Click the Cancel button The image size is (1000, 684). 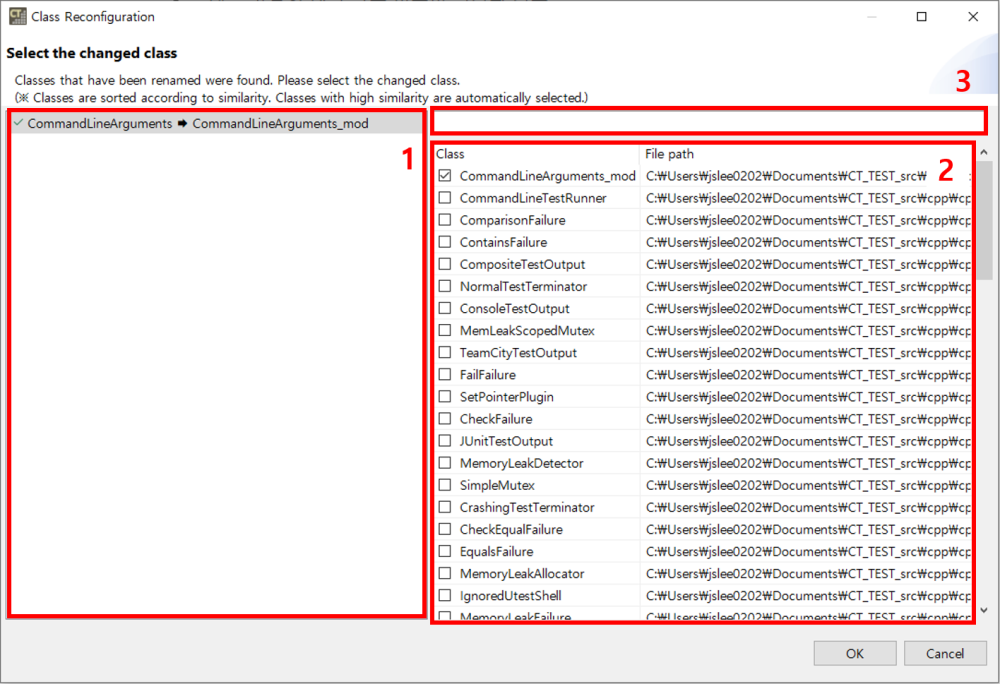(945, 653)
